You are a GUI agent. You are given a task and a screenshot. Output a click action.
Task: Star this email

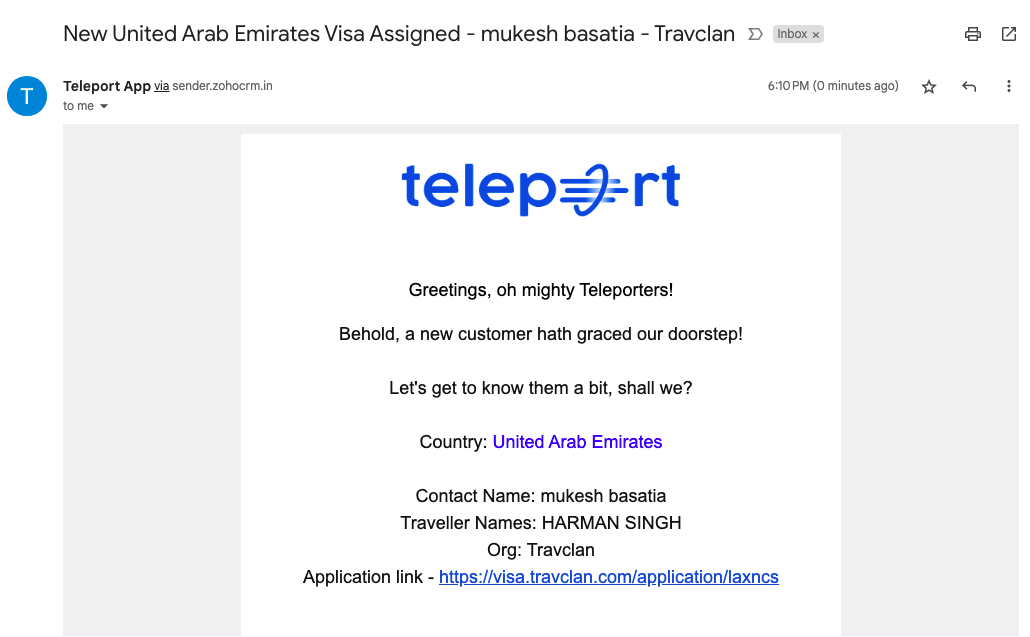[x=929, y=87]
